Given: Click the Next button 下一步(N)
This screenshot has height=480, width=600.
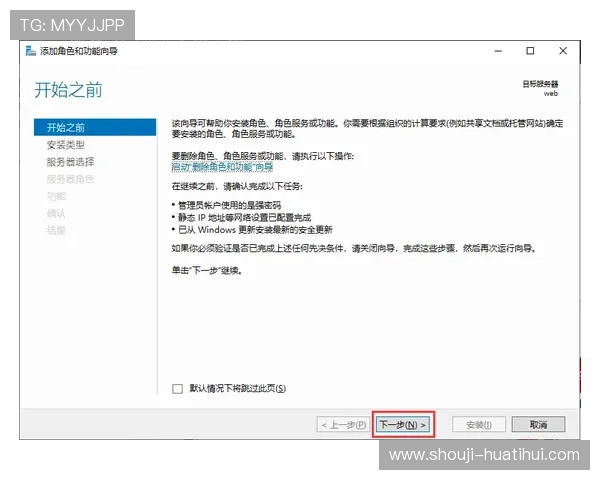Looking at the screenshot, I should (x=403, y=424).
